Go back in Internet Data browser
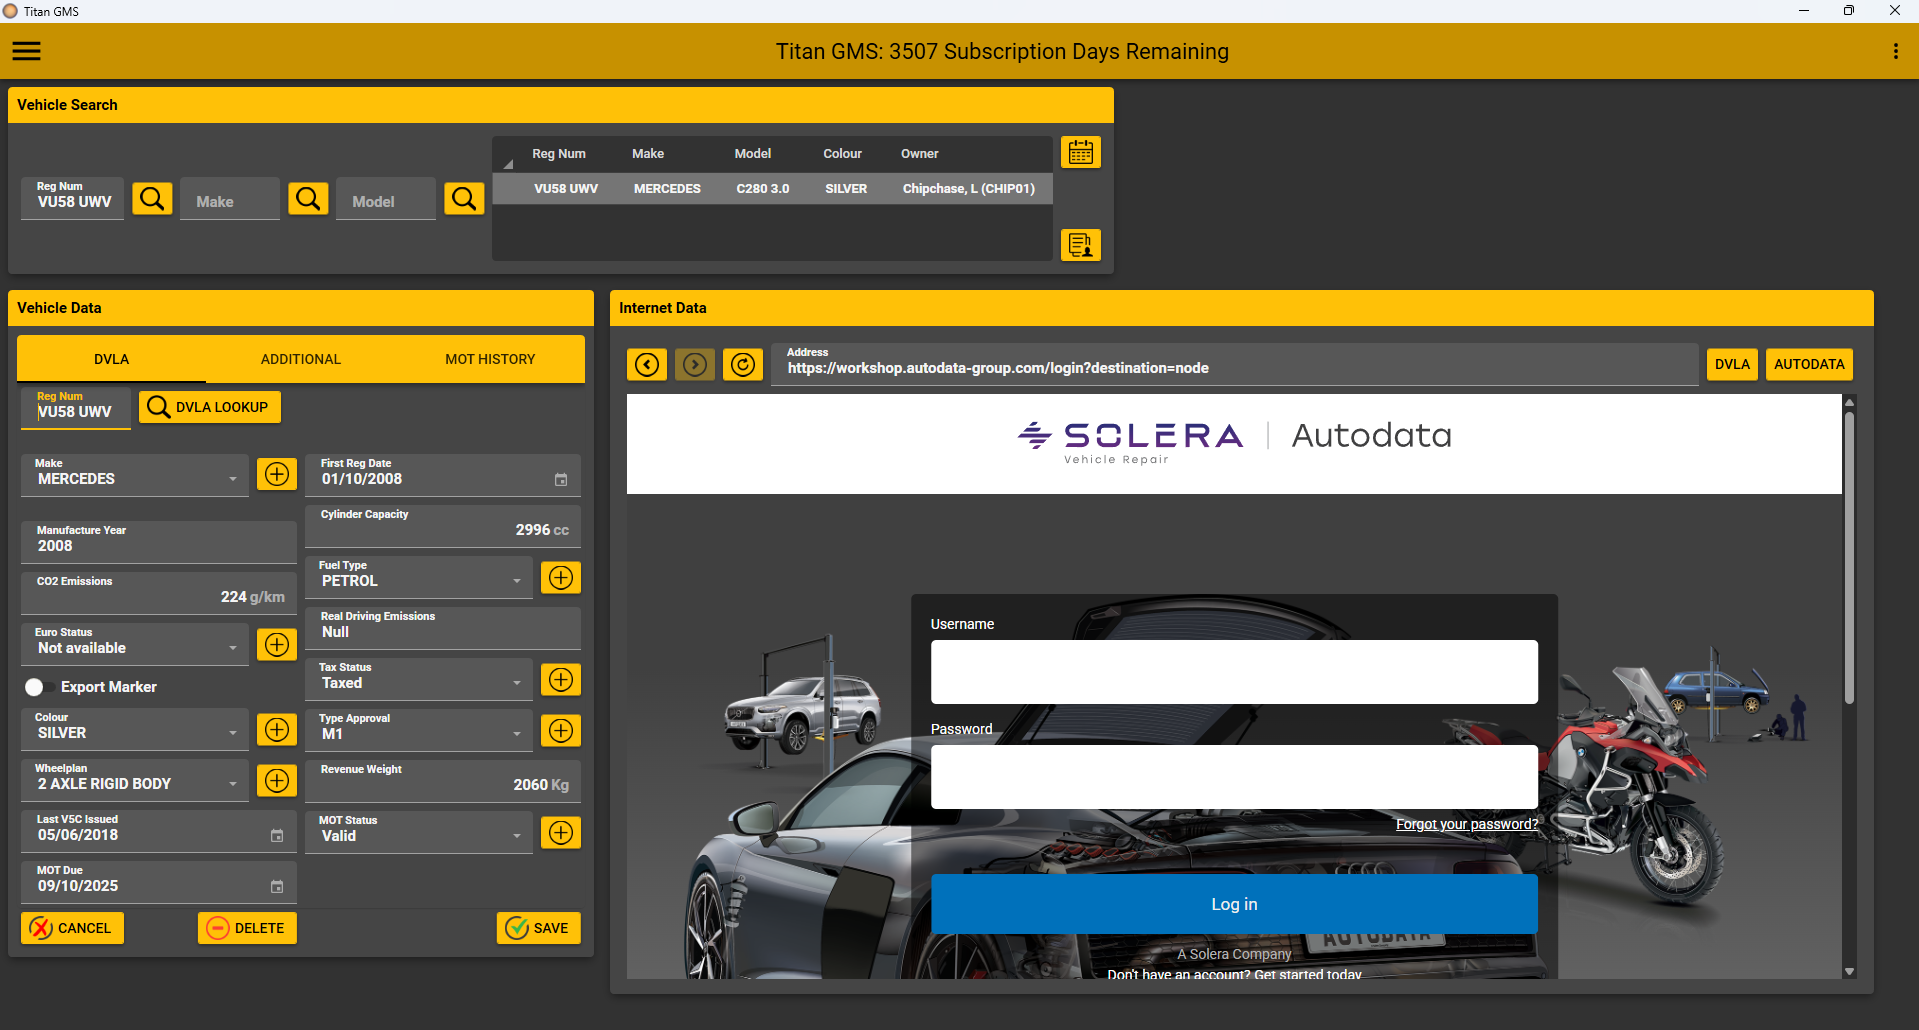Viewport: 1919px width, 1030px height. click(647, 365)
